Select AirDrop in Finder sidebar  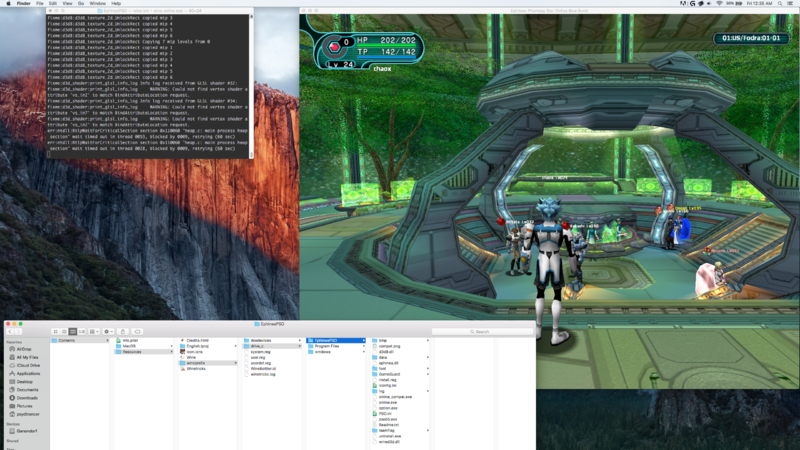click(23, 349)
